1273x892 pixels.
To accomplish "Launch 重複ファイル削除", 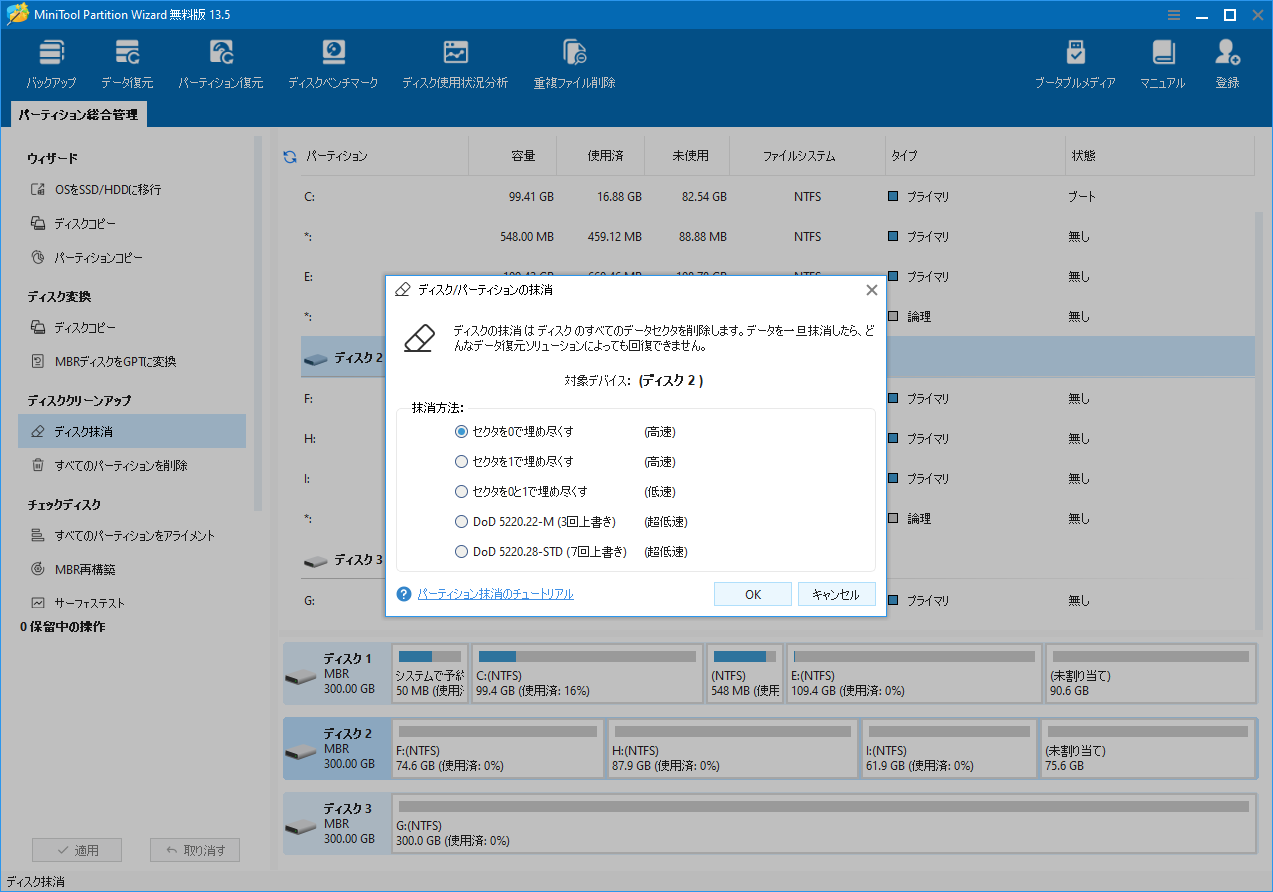I will [x=573, y=60].
